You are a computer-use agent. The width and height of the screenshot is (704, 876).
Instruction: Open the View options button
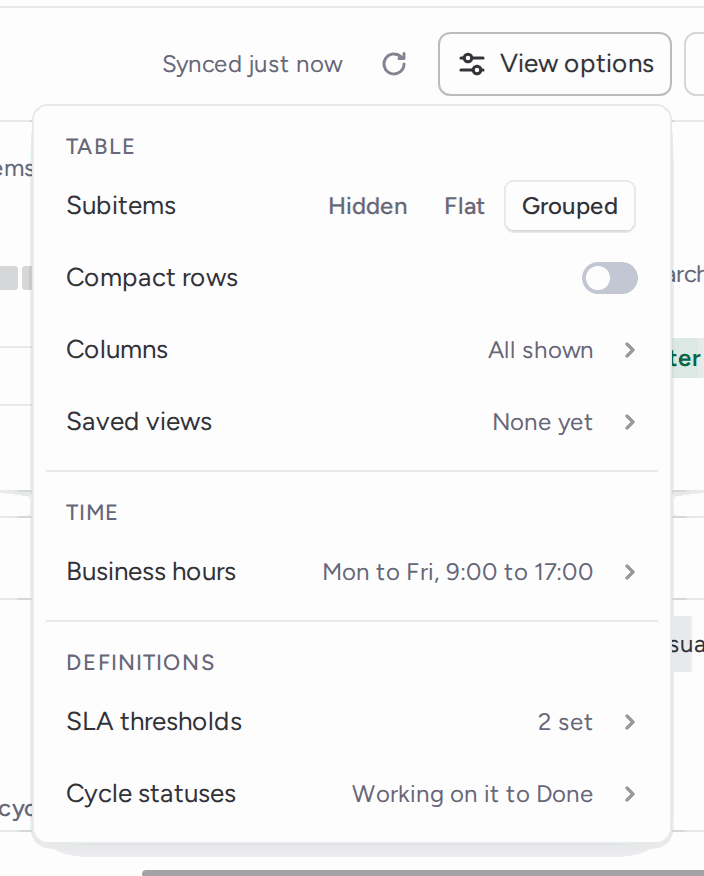555,64
